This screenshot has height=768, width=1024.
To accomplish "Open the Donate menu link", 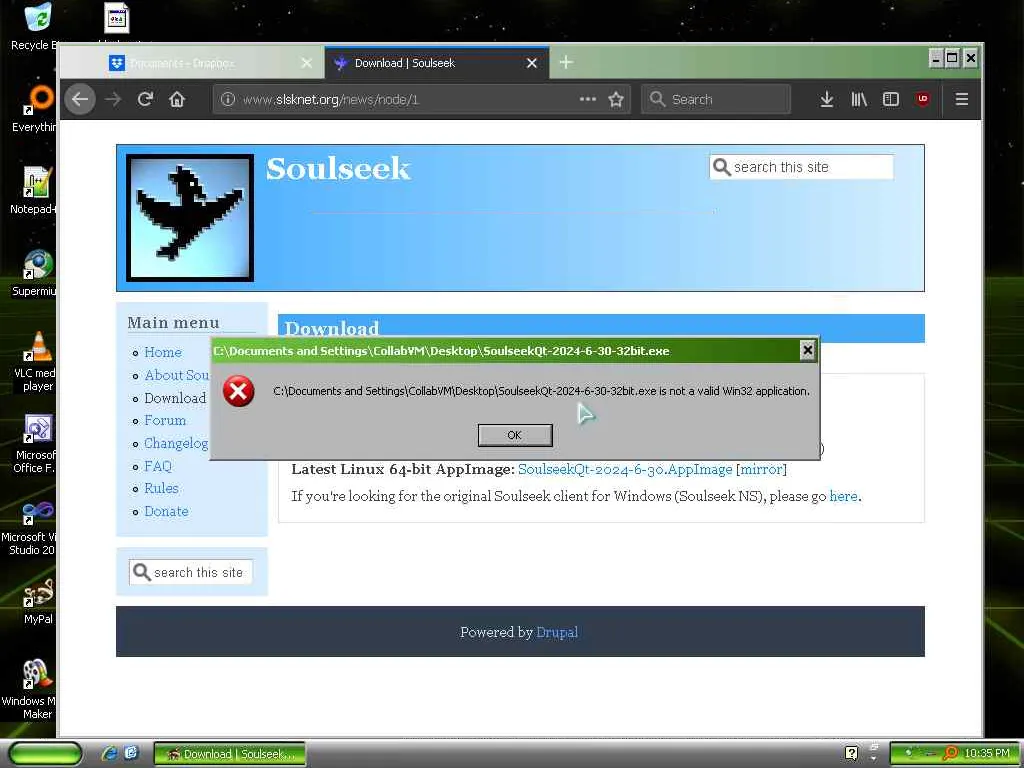I will pyautogui.click(x=166, y=511).
